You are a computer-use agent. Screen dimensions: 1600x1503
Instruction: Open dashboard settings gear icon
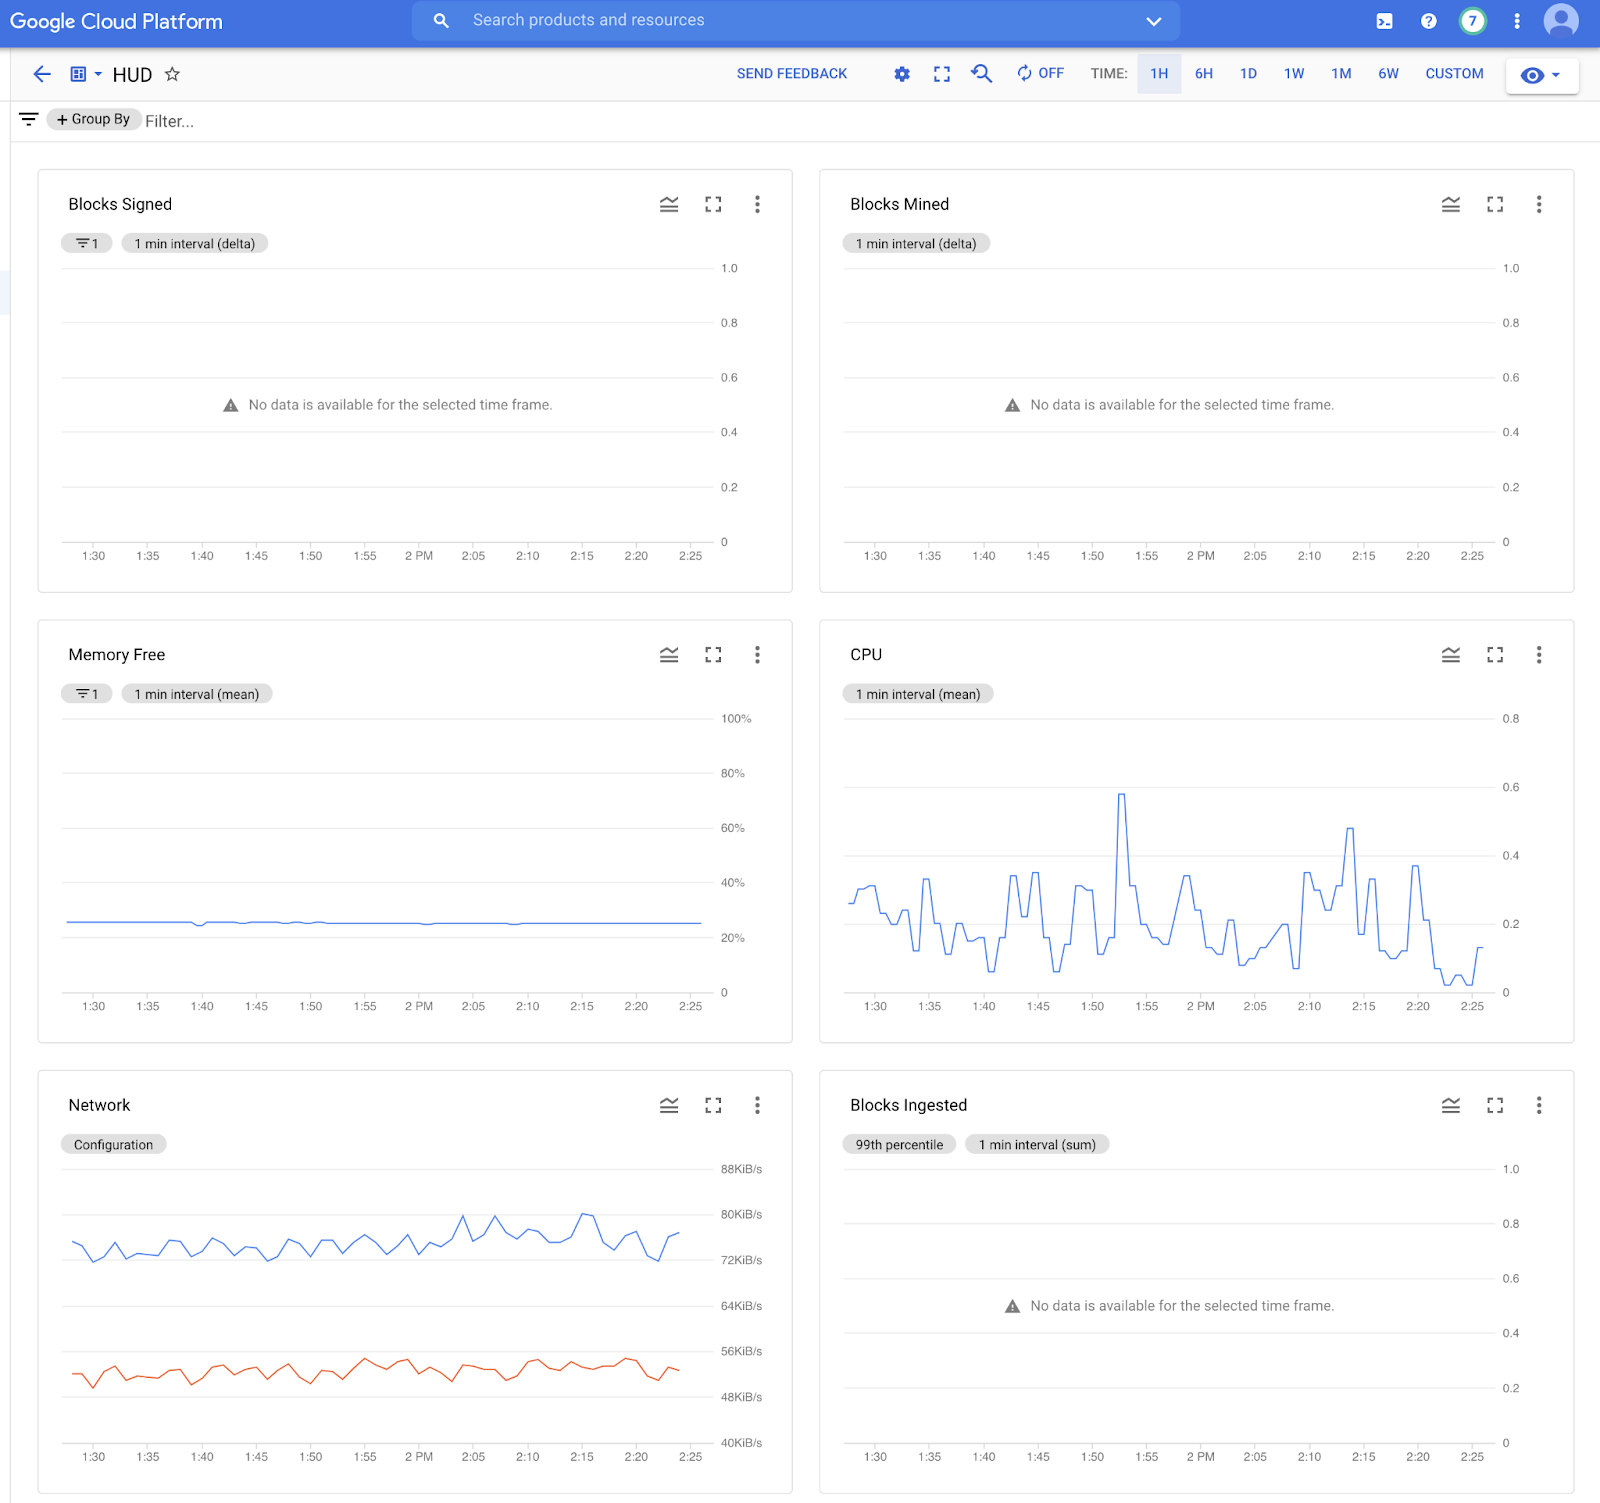[902, 74]
